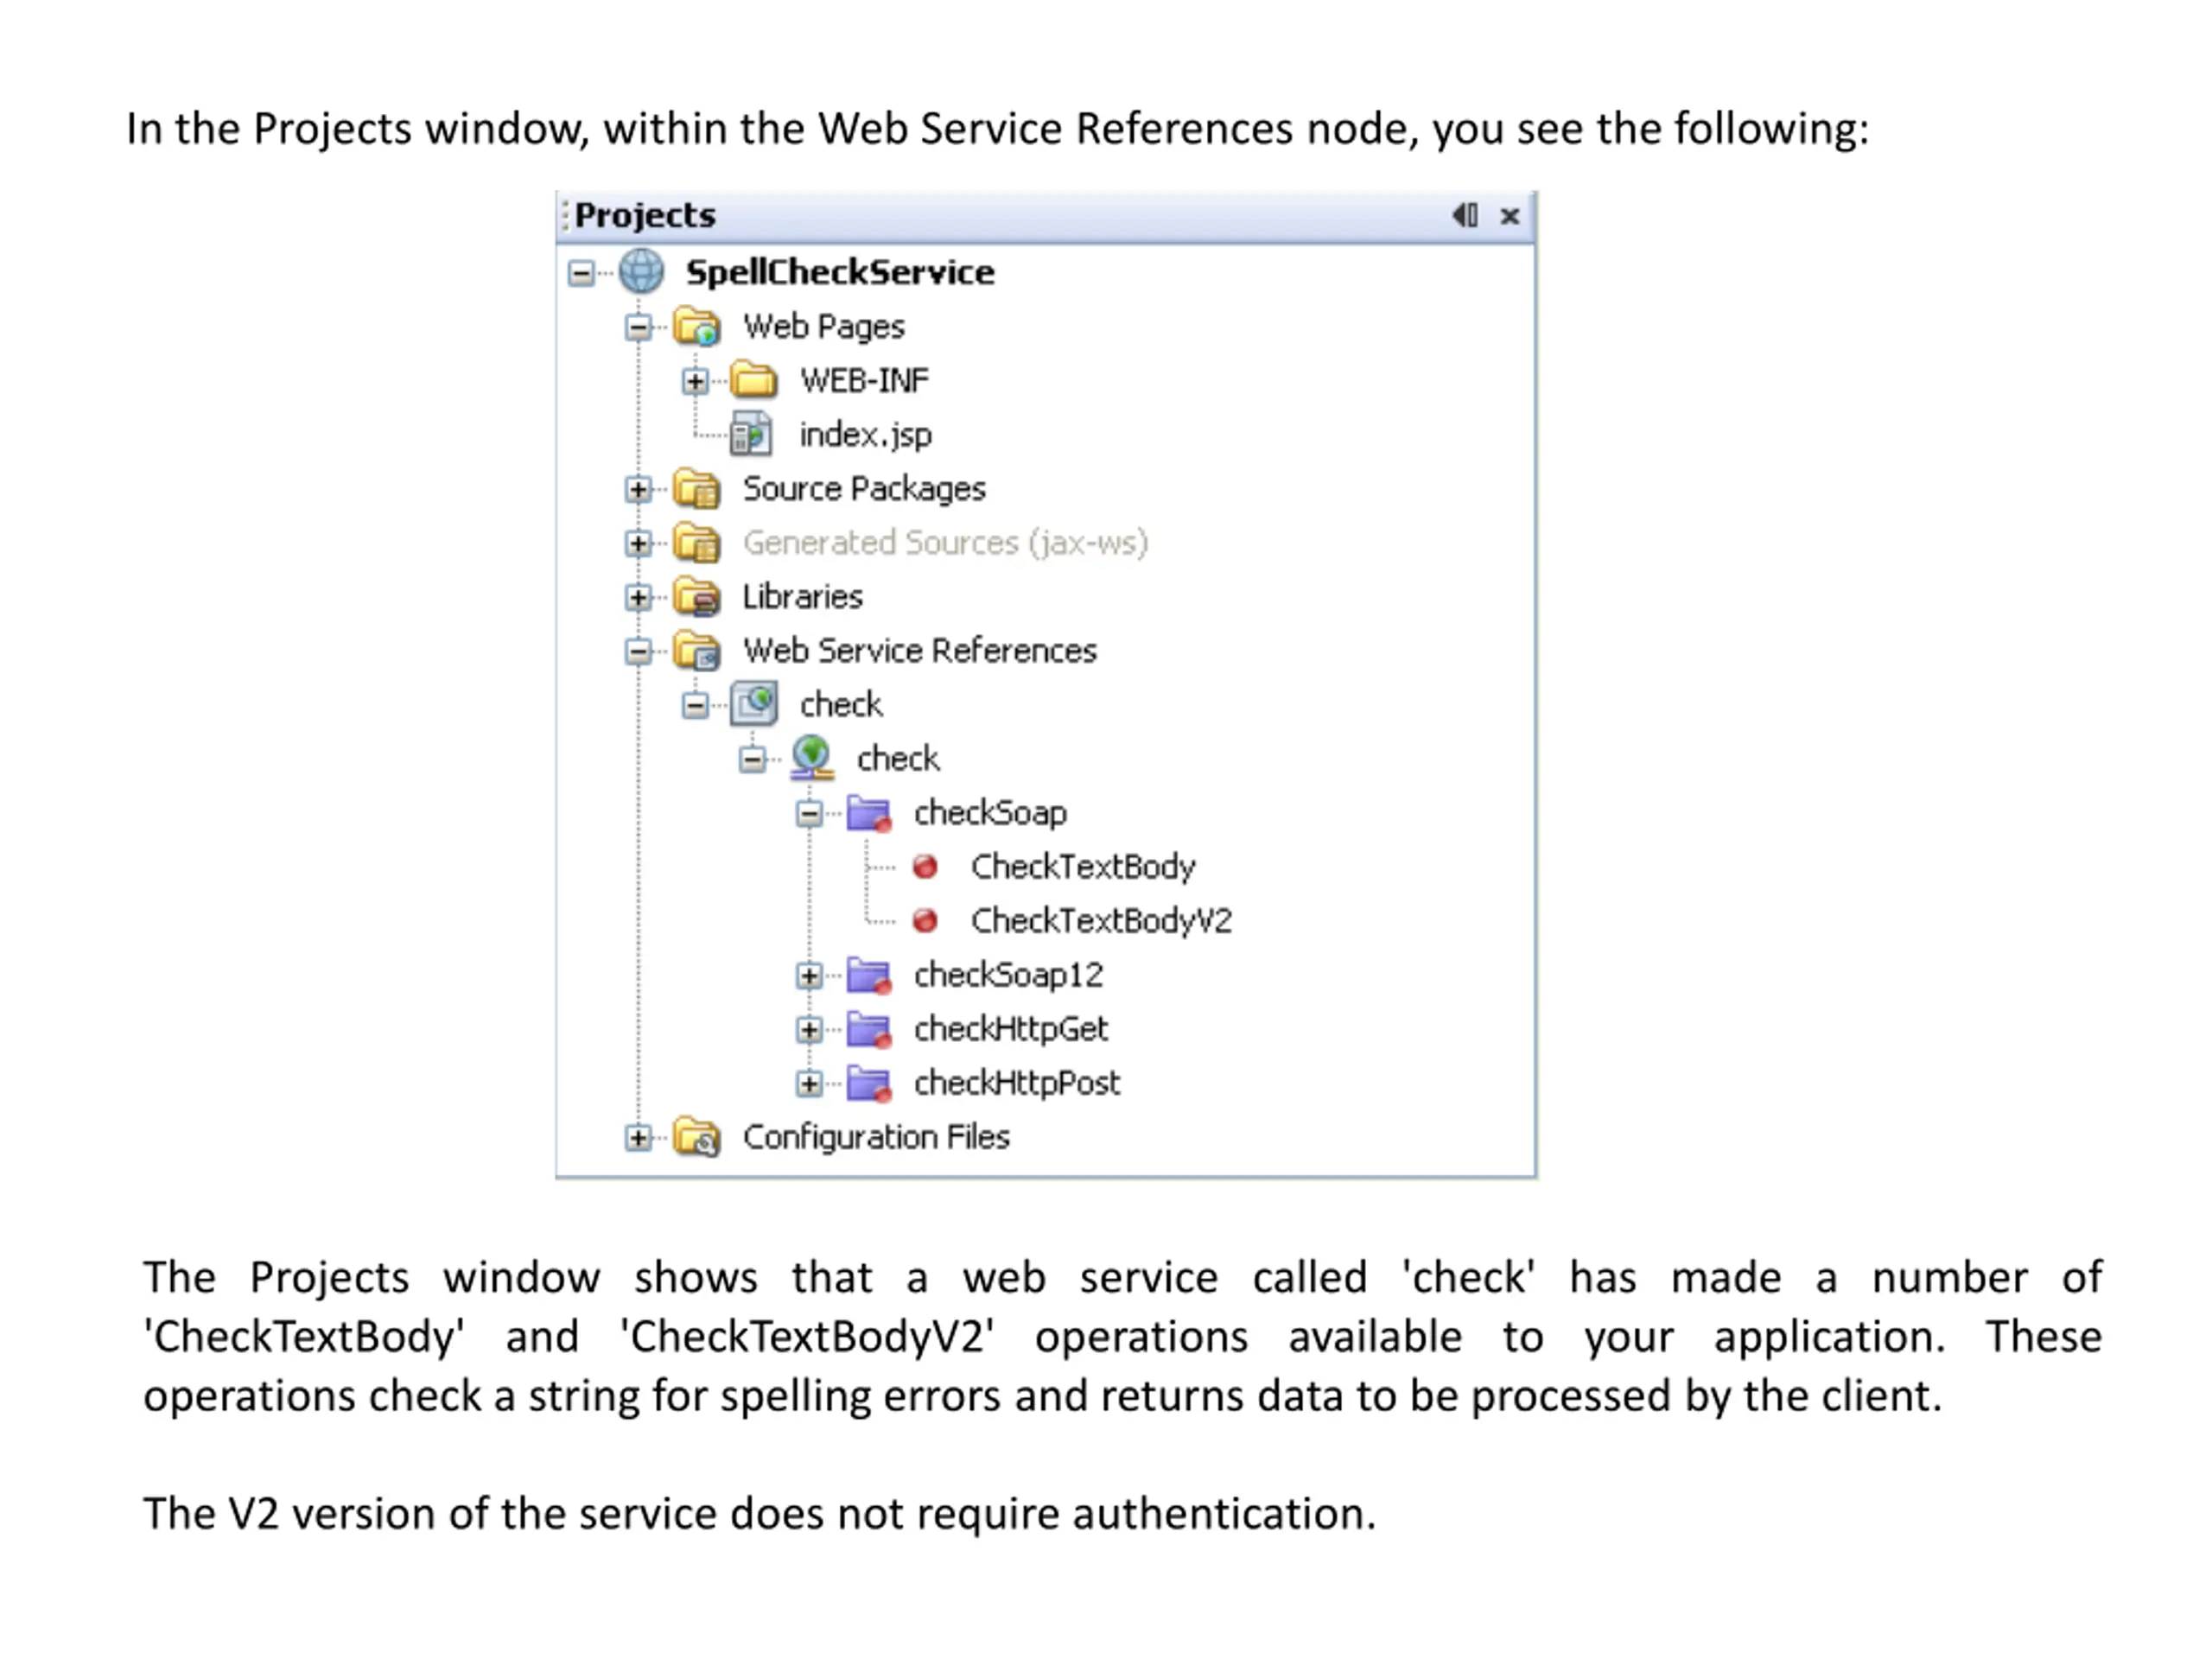Click the Configuration Files folder icon
This screenshot has height=1659, width=2212.
coord(696,1137)
